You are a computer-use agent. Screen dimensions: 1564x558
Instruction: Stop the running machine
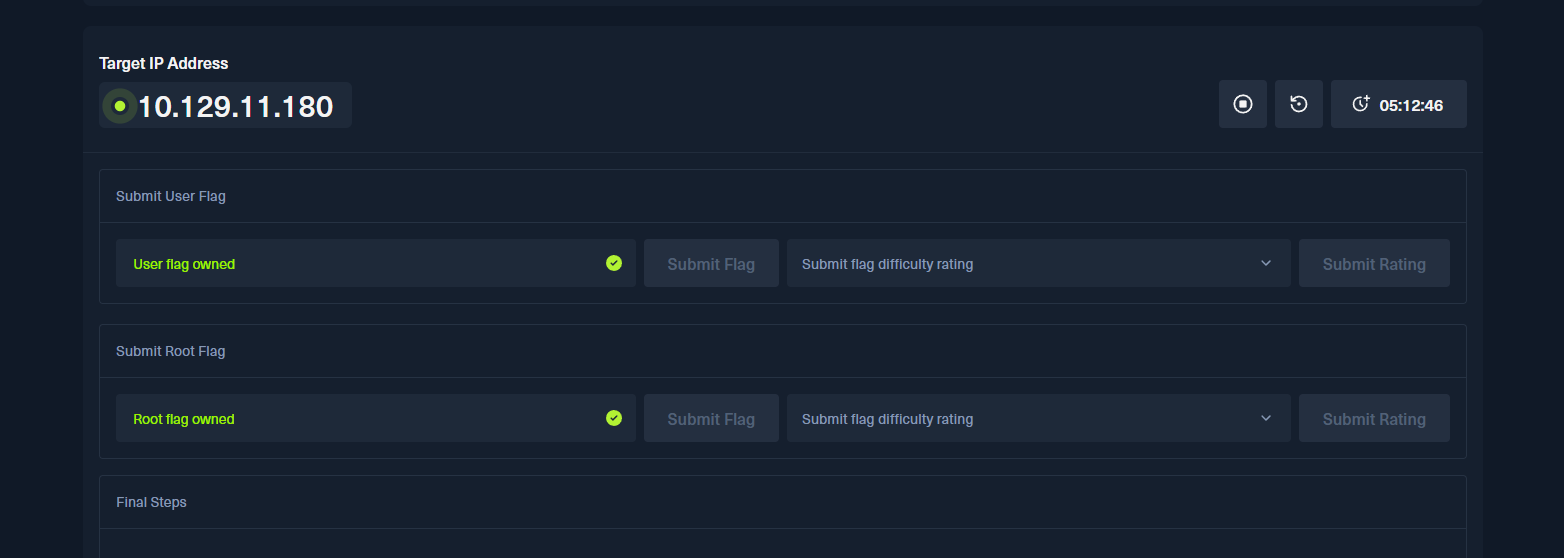tap(1243, 104)
